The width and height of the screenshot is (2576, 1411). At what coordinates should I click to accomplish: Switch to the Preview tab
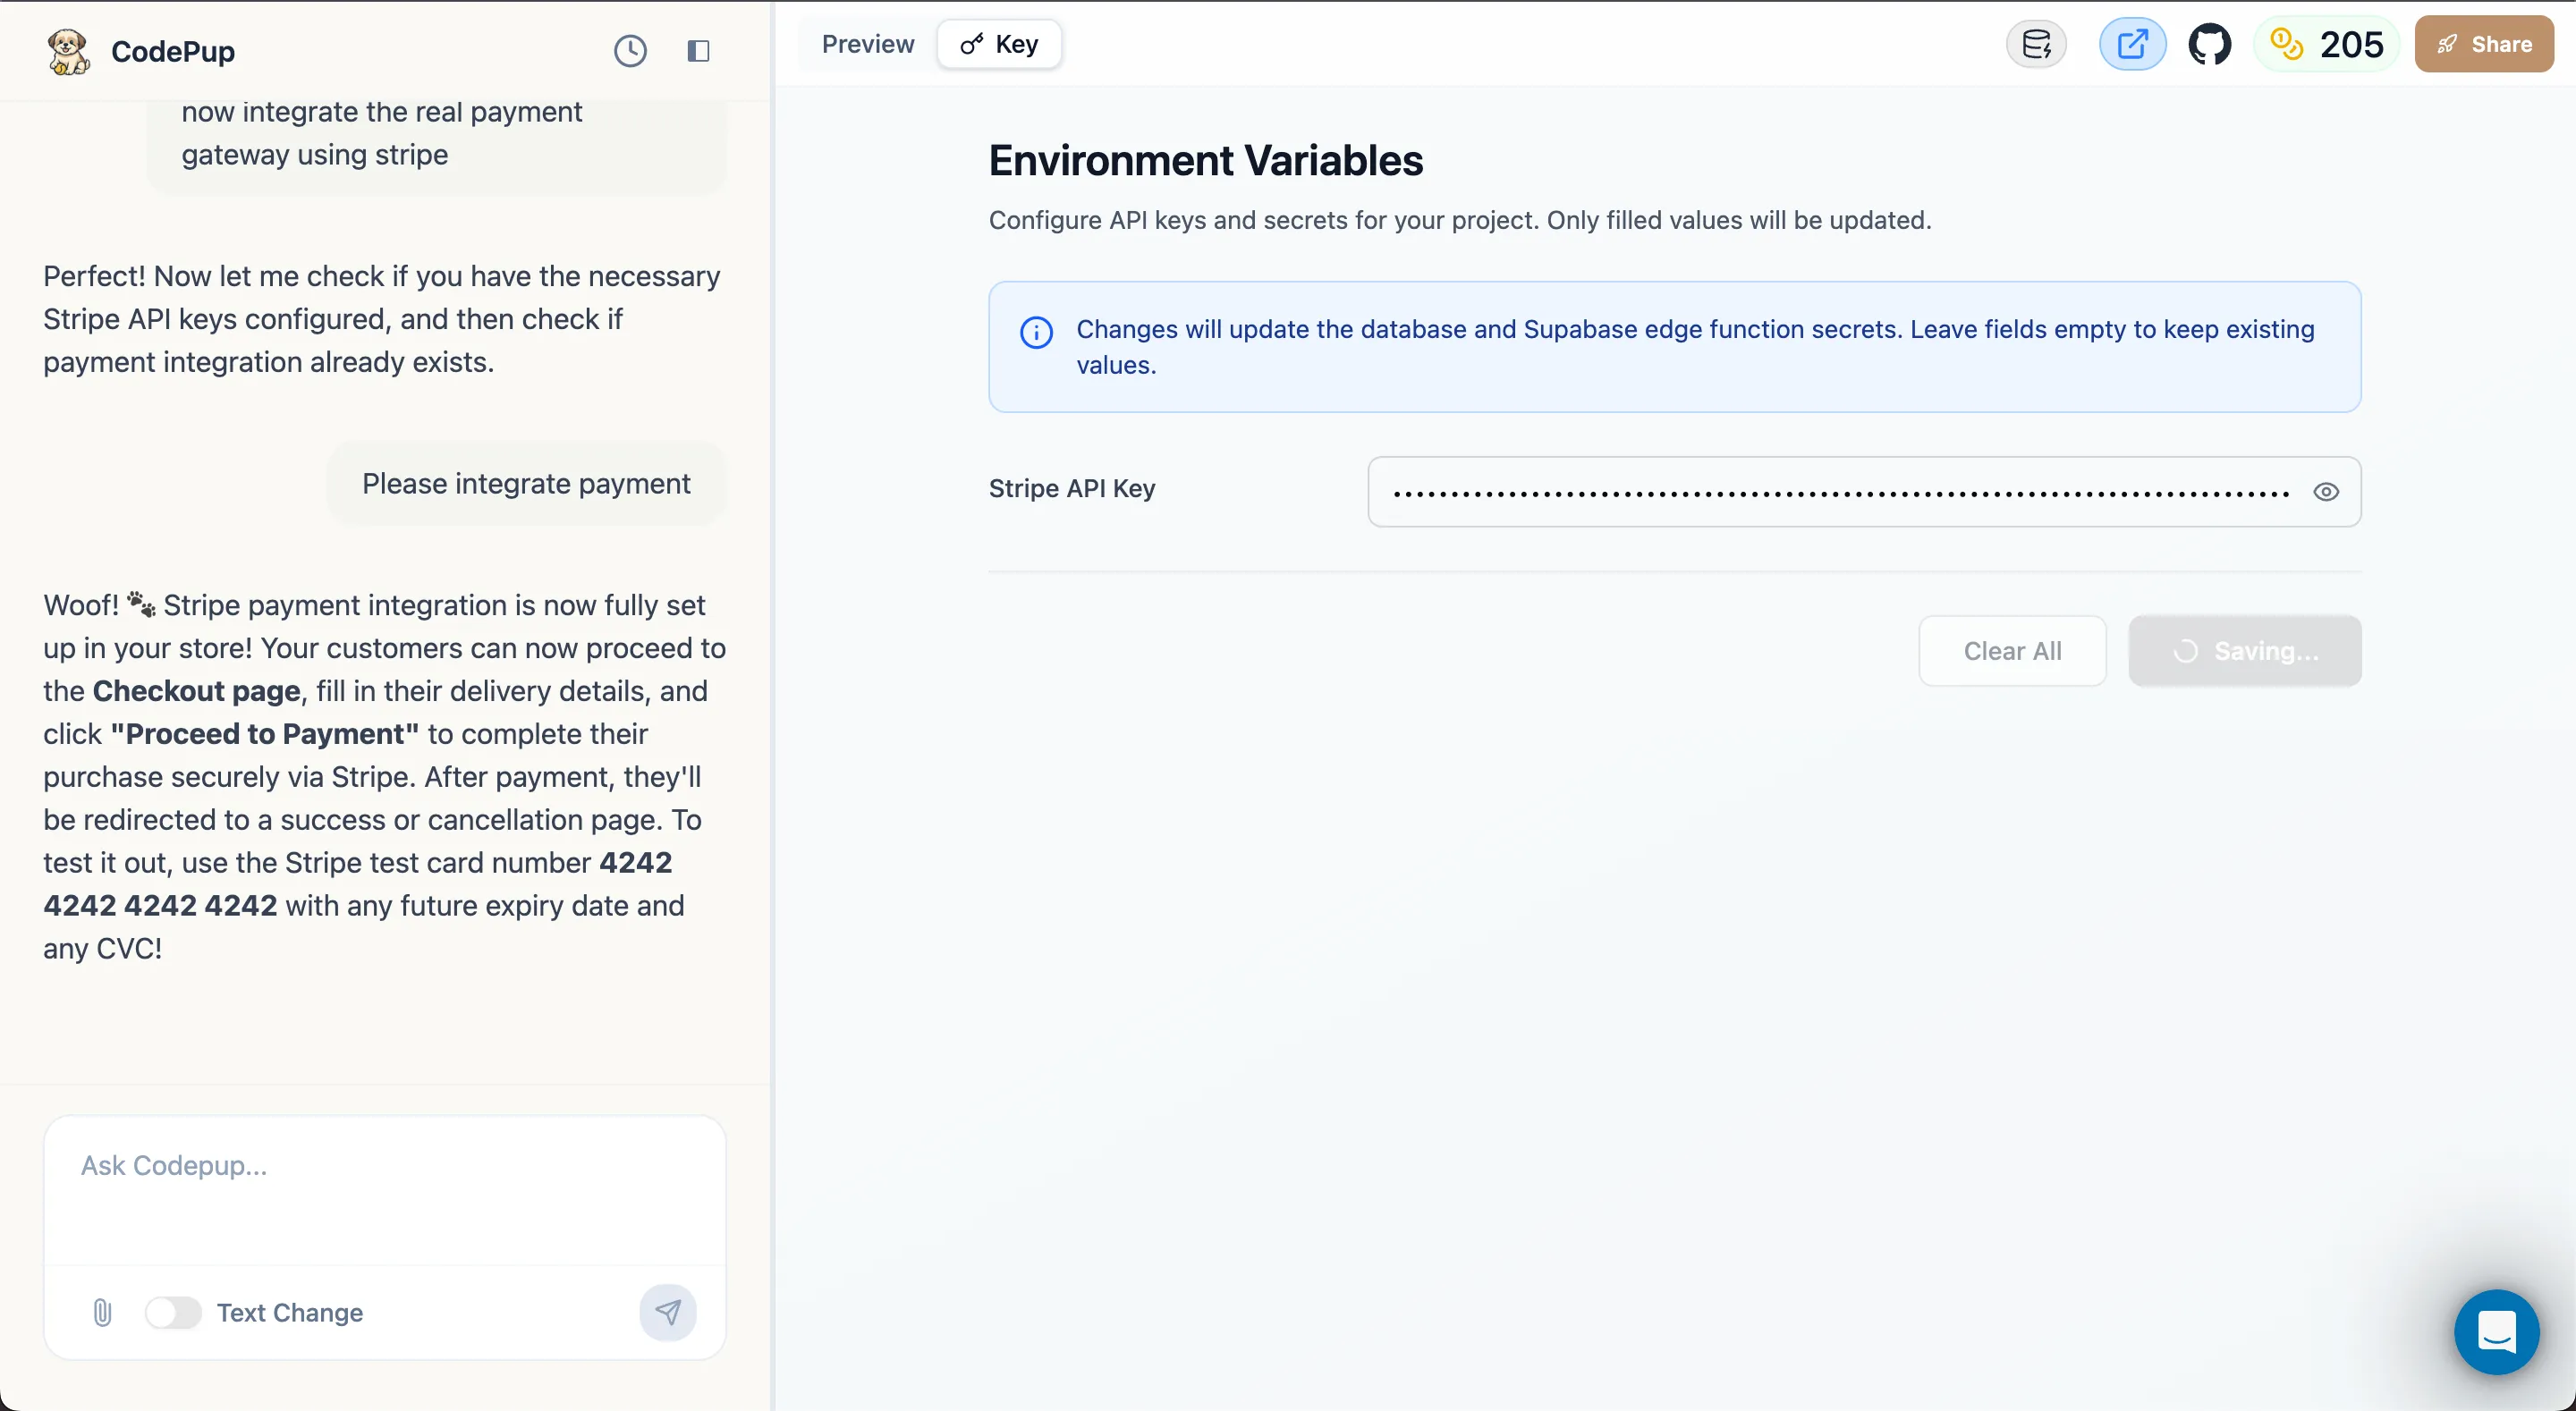pos(867,44)
